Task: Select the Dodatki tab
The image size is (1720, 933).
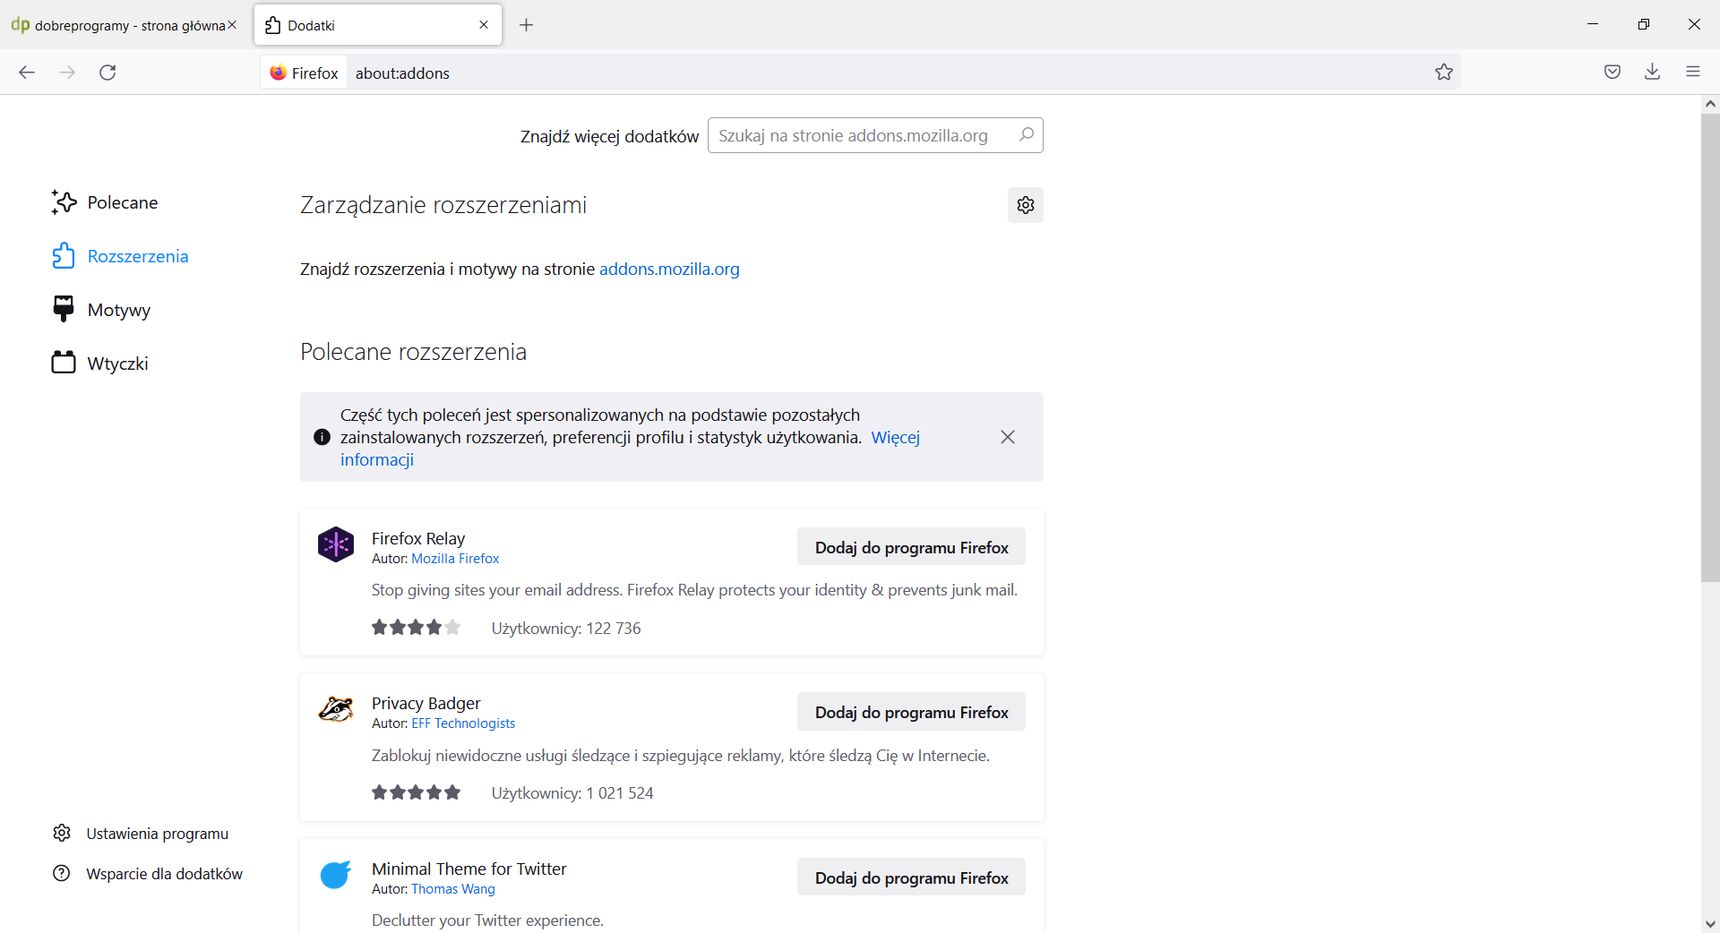Action: click(378, 25)
